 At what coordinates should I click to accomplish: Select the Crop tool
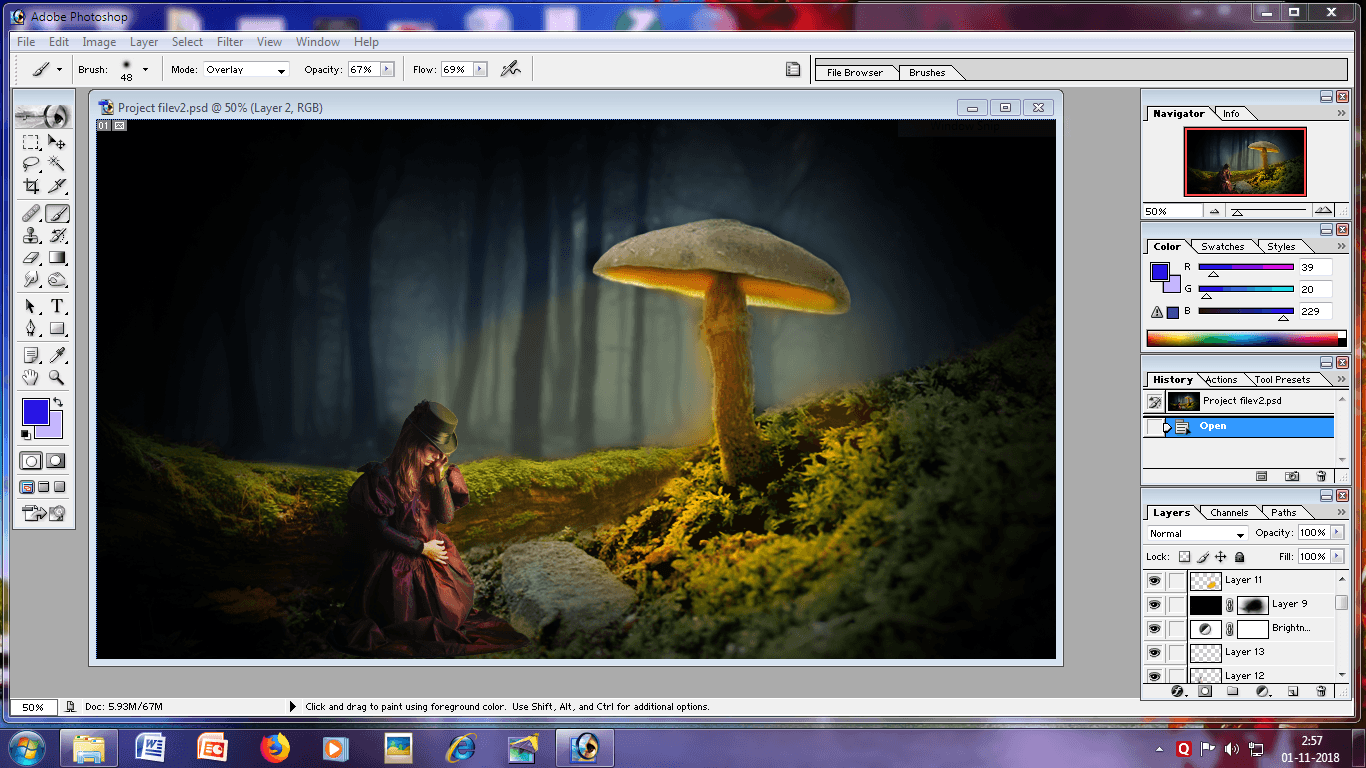point(31,186)
